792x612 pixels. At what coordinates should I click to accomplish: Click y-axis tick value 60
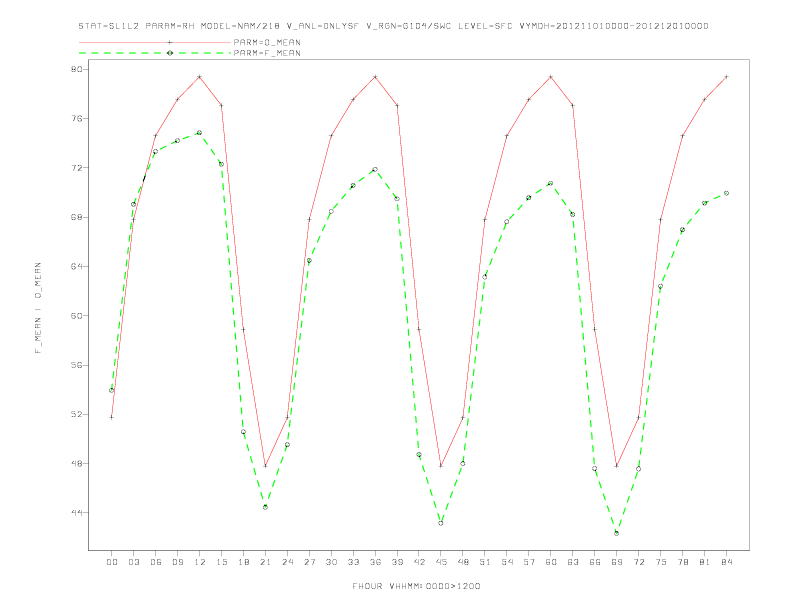pos(77,316)
